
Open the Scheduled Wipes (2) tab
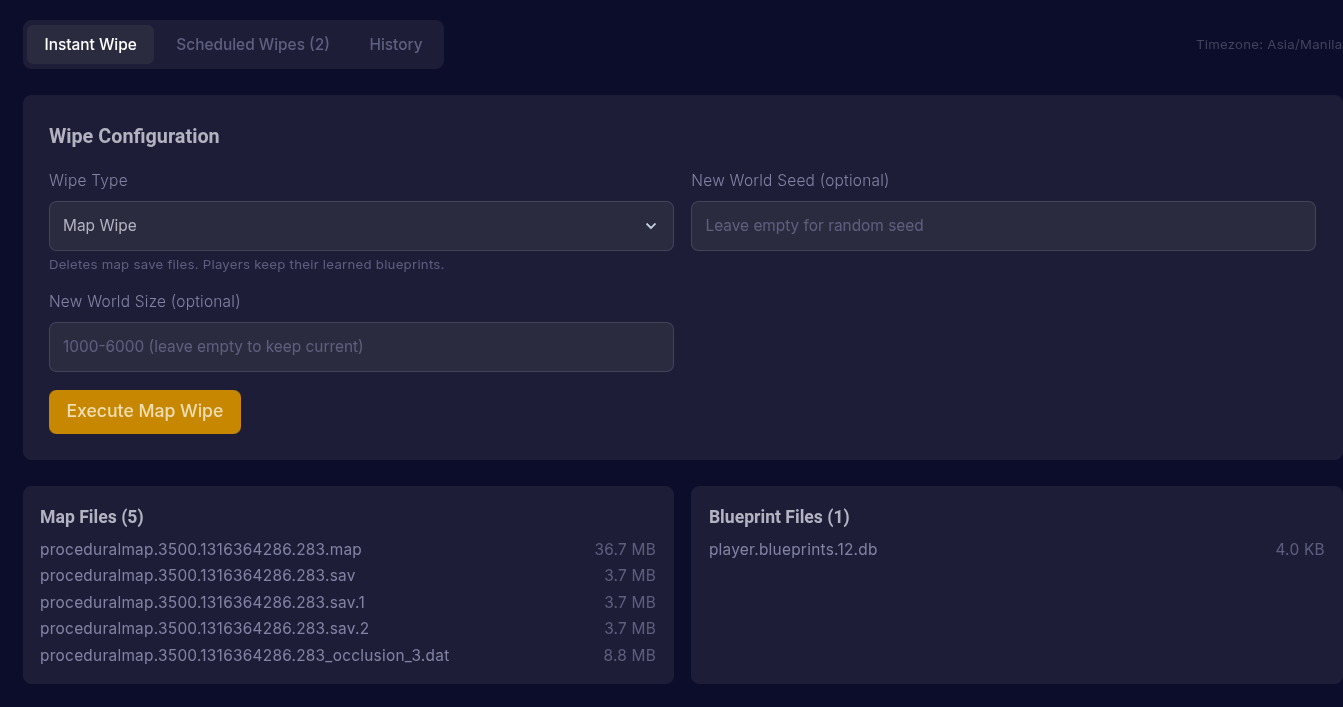[252, 45]
